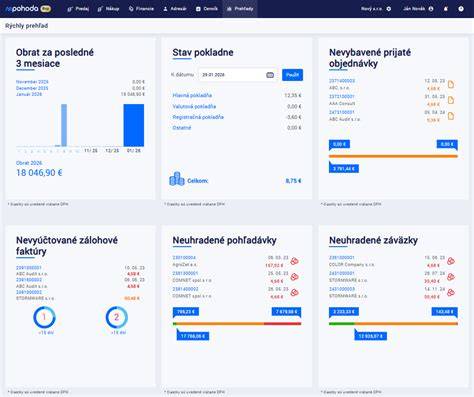
Task: Select November month link in Obrat
Action: click(32, 82)
